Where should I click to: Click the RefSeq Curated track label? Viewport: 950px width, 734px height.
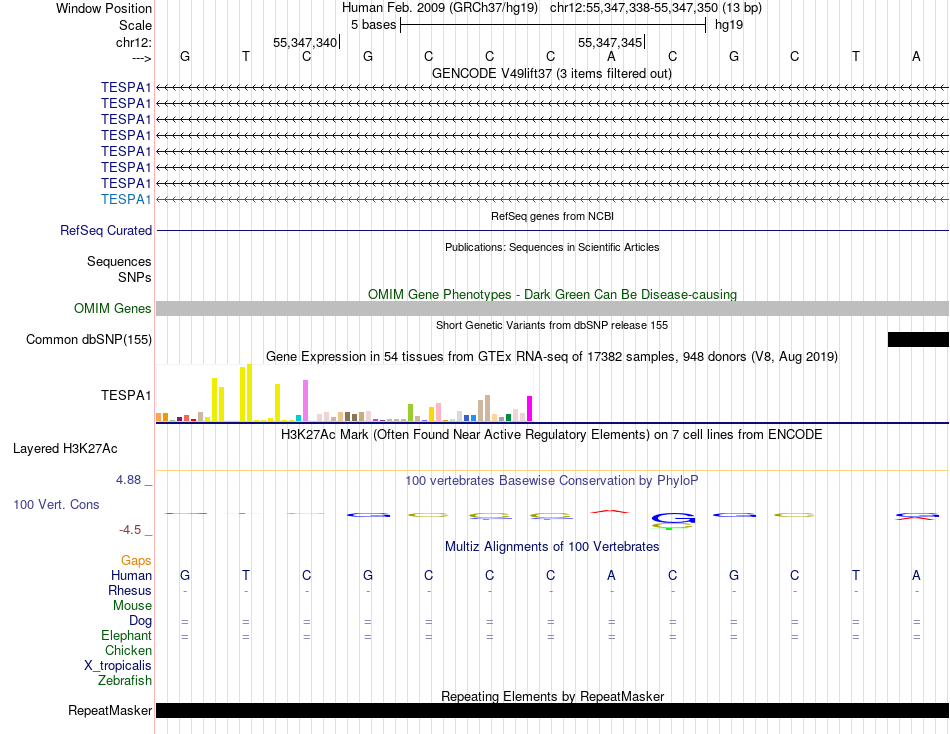tap(105, 230)
